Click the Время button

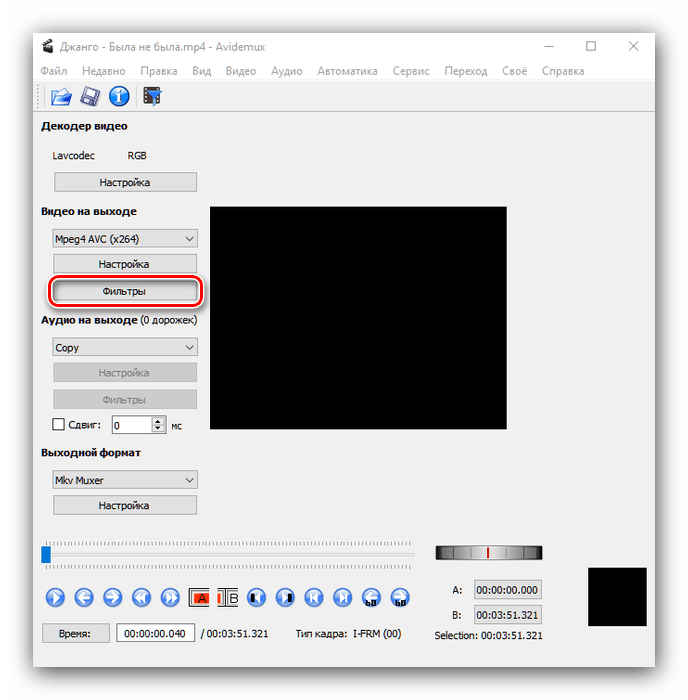75,633
